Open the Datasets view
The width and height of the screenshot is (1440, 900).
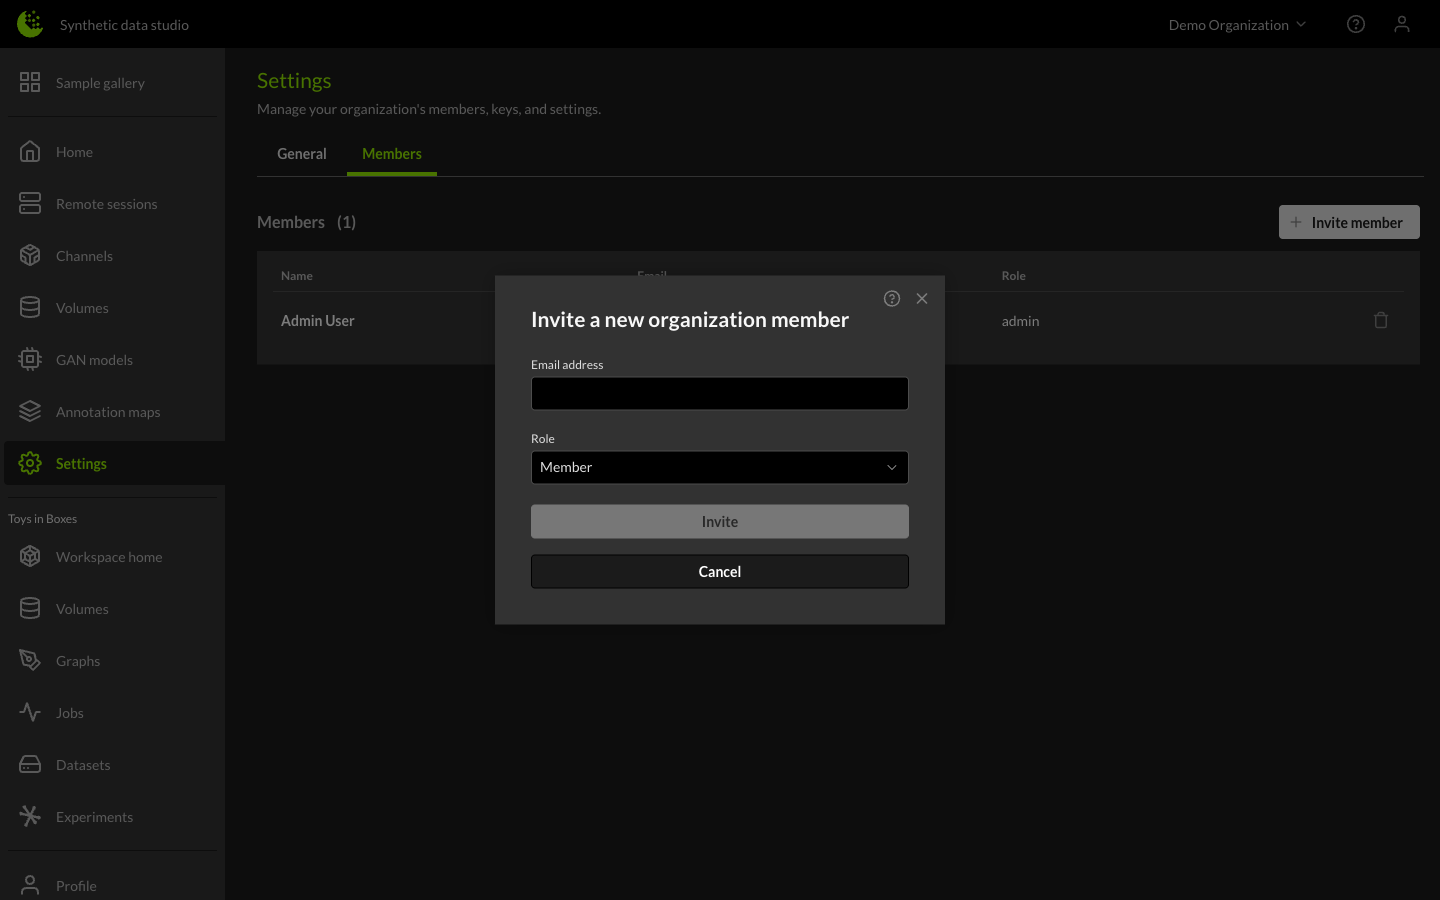pyautogui.click(x=82, y=764)
